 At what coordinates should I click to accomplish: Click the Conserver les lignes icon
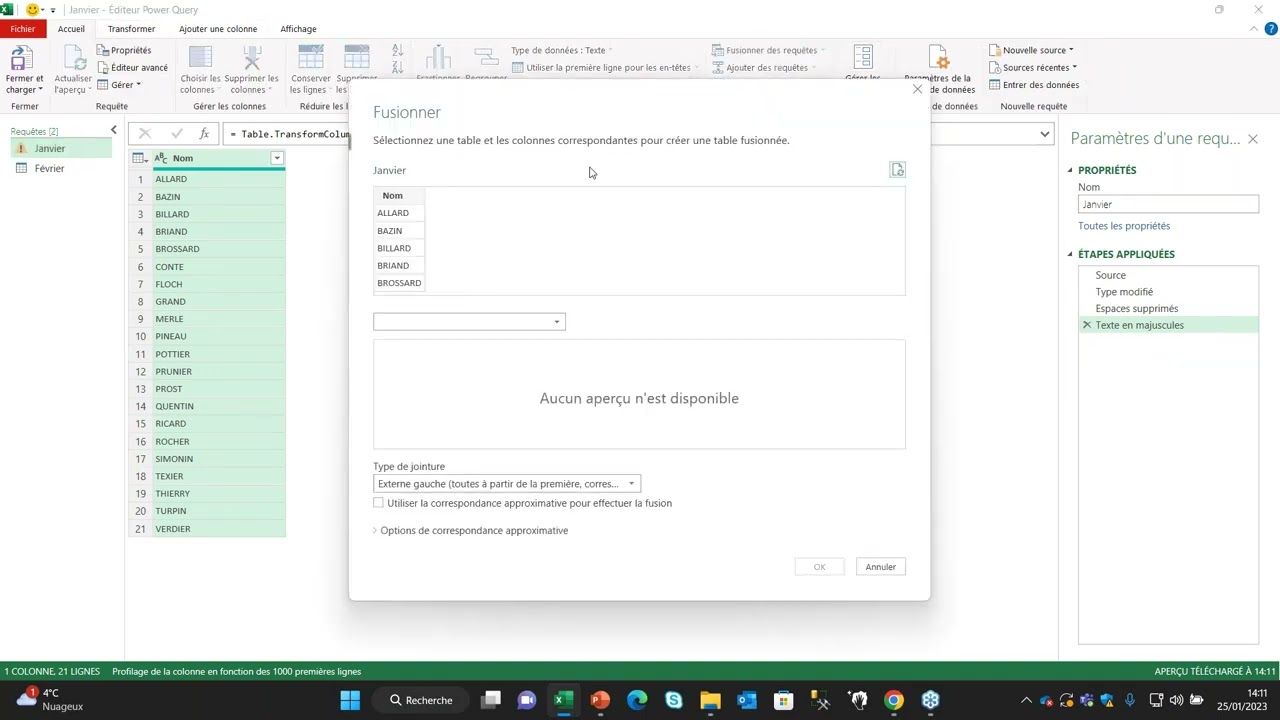pos(311,58)
